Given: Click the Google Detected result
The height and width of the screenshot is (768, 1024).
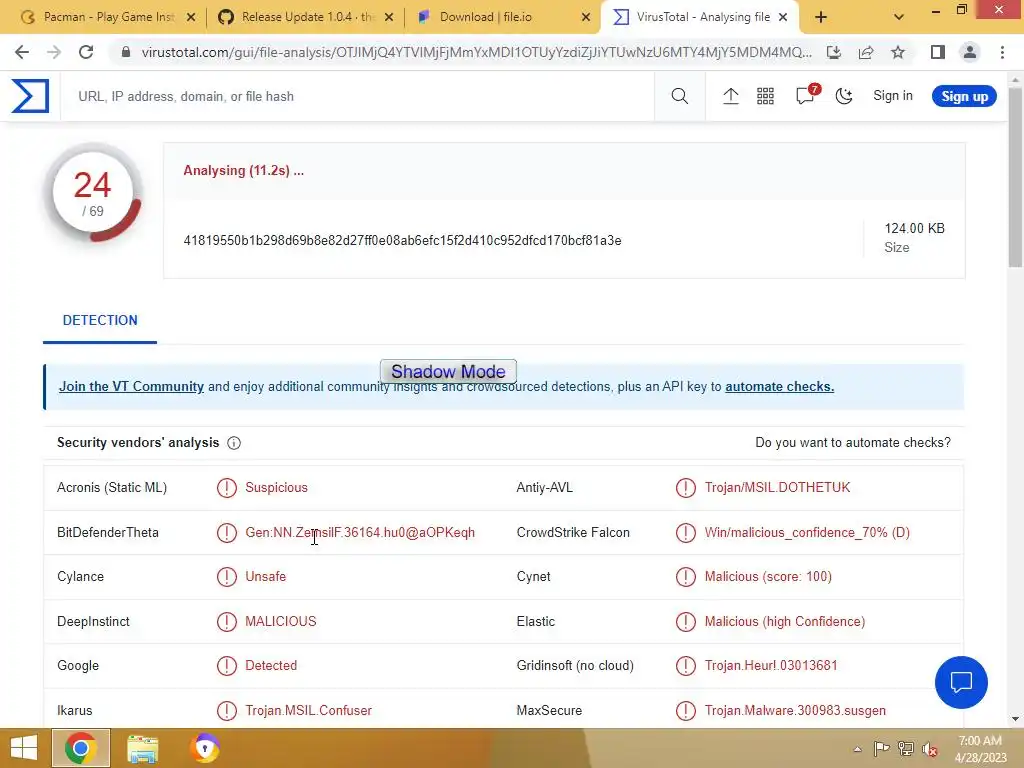Looking at the screenshot, I should [271, 665].
